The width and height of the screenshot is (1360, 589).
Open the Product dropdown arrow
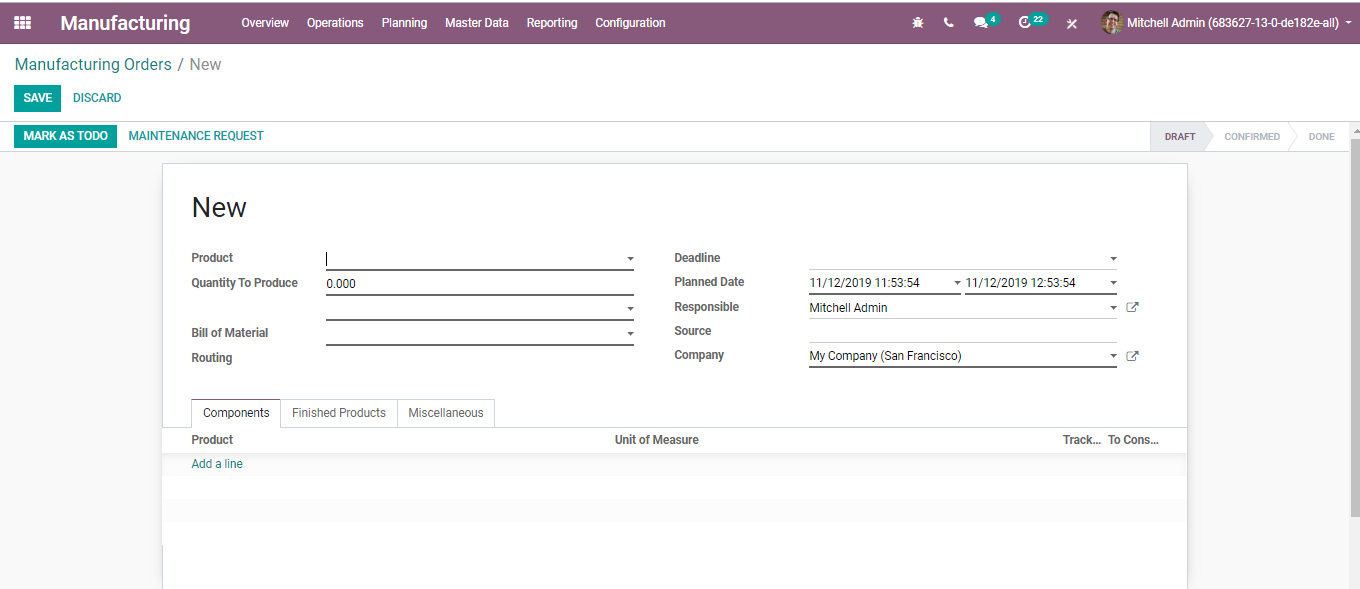tap(630, 259)
